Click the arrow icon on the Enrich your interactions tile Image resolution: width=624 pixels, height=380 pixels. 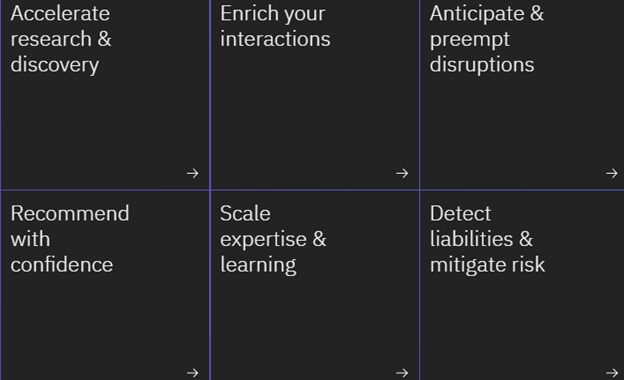click(x=402, y=173)
